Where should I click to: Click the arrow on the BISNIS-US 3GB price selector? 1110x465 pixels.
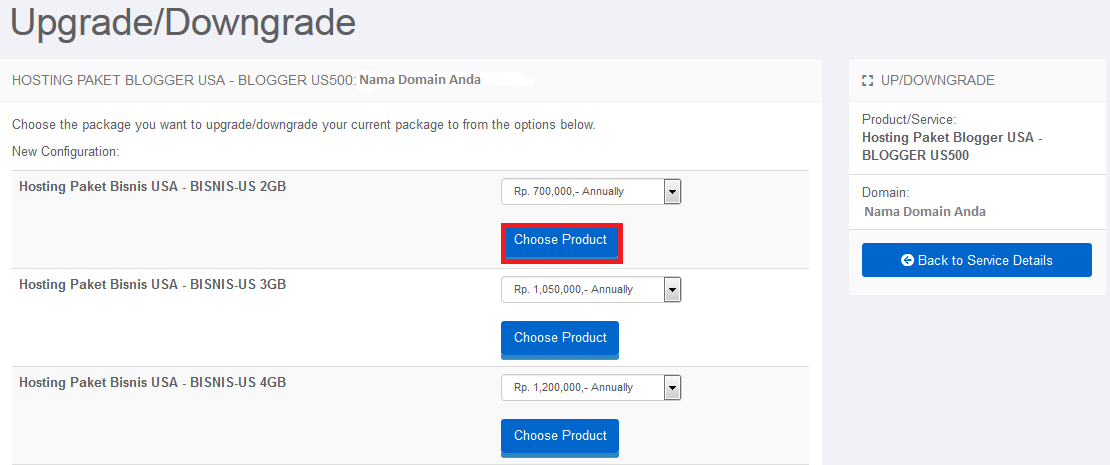[673, 289]
